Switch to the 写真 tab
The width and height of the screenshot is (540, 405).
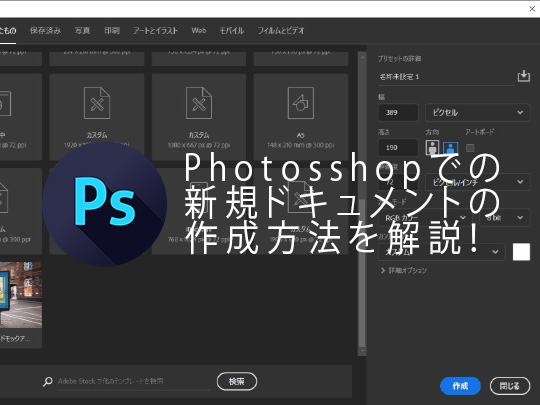point(82,31)
